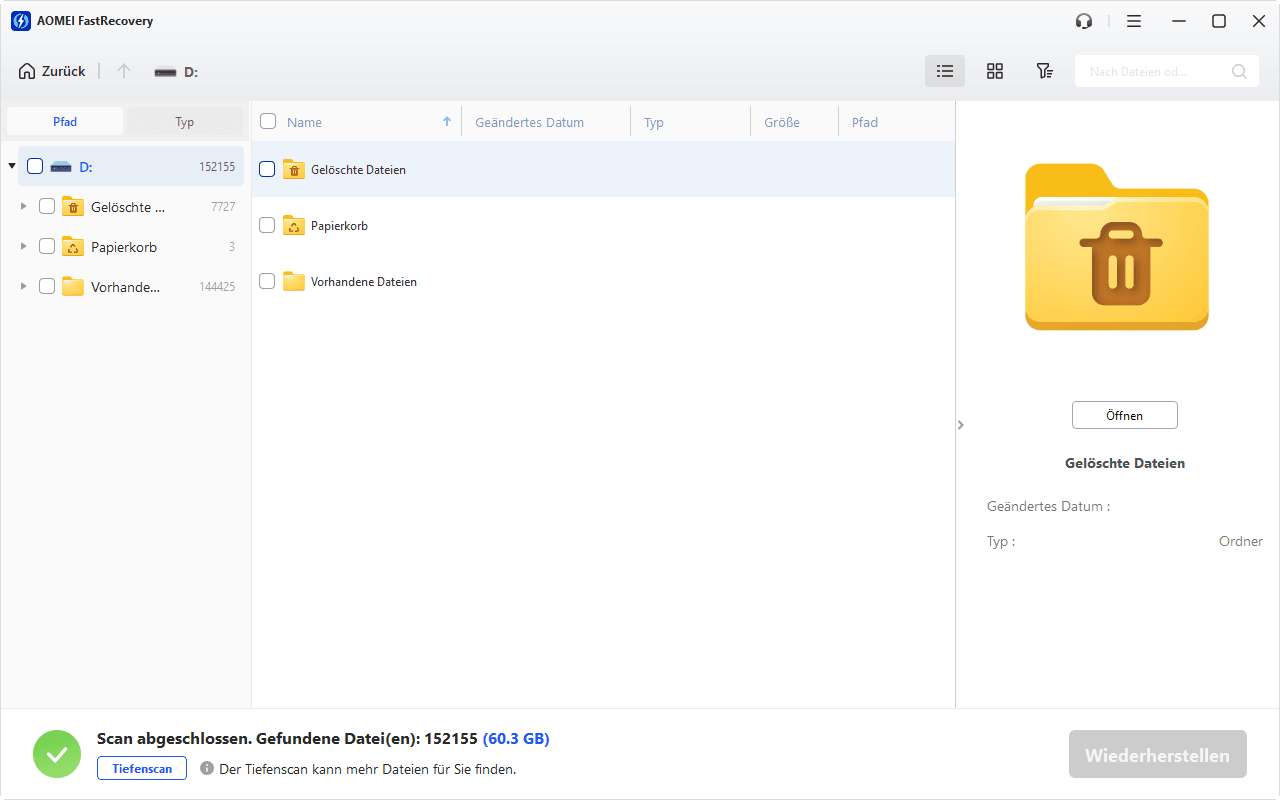This screenshot has width=1280, height=800.
Task: Toggle the select-all checkbox beside Name
Action: (268, 122)
